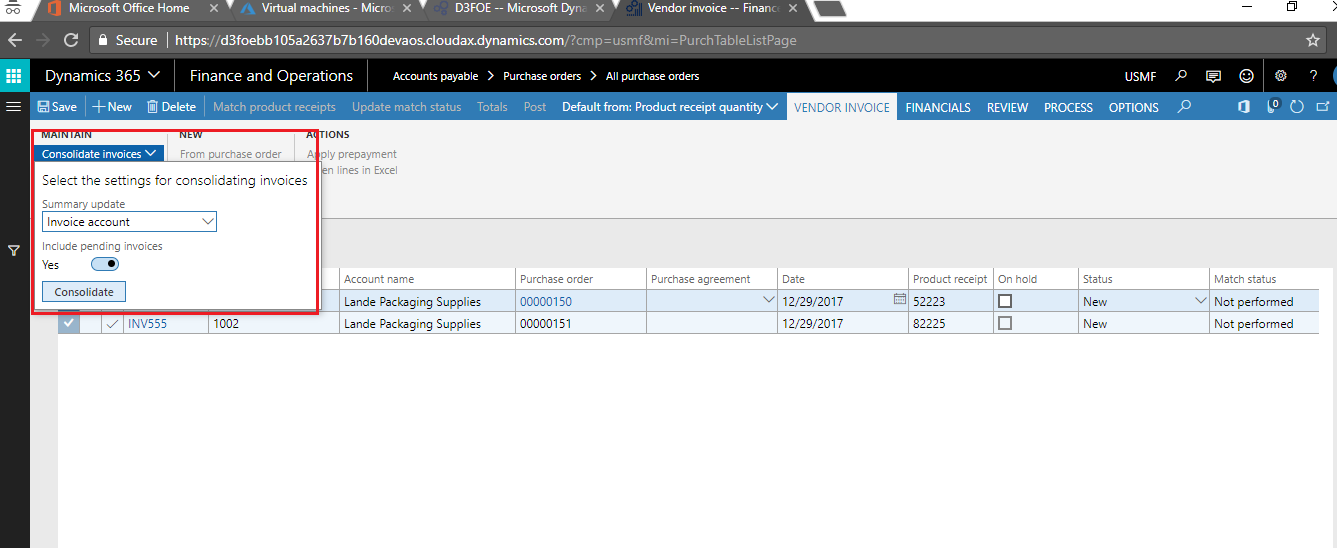Click the browser reload button
Viewport: 1337px width, 548px height.
click(x=71, y=41)
